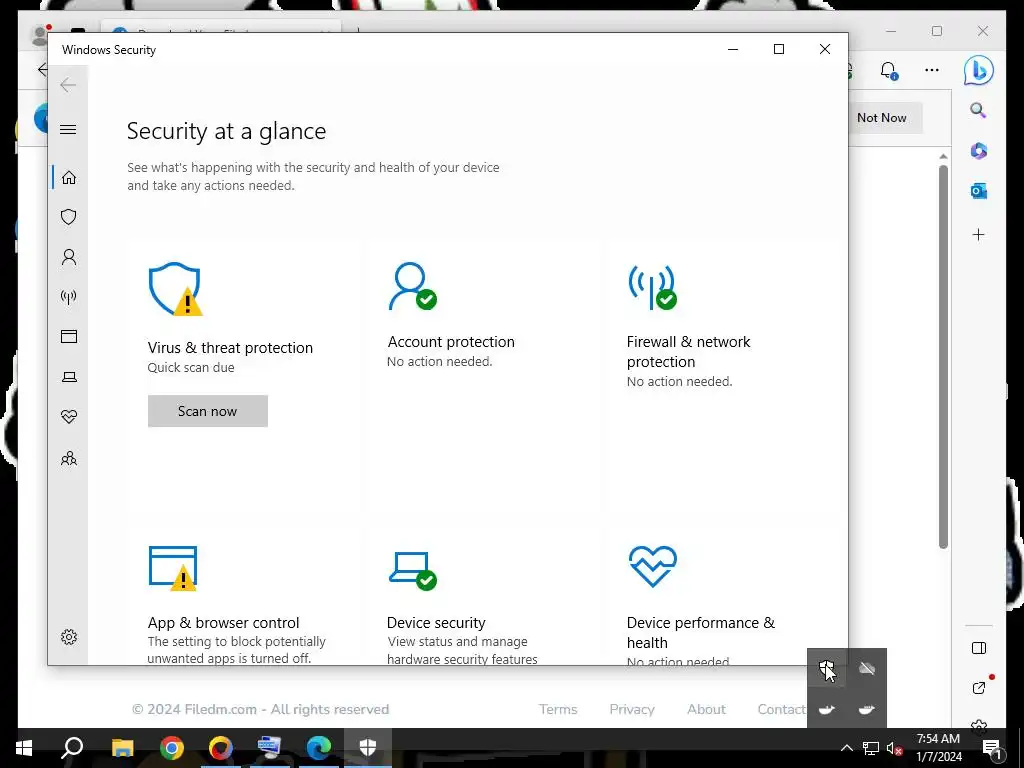Viewport: 1024px width, 768px height.
Task: Open Family options icon in sidebar
Action: pyautogui.click(x=69, y=458)
